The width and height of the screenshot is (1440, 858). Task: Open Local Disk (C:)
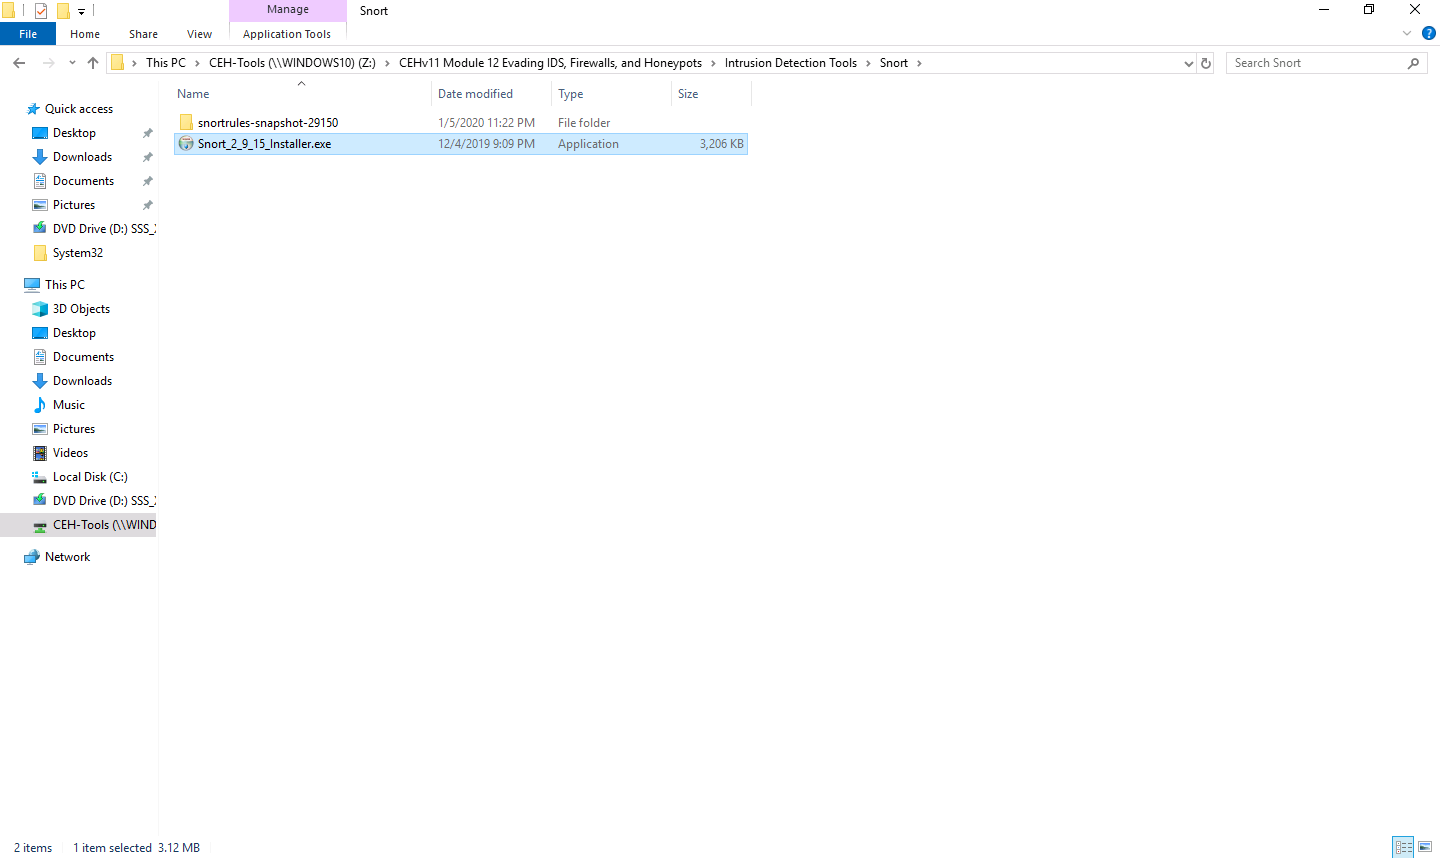pos(90,477)
